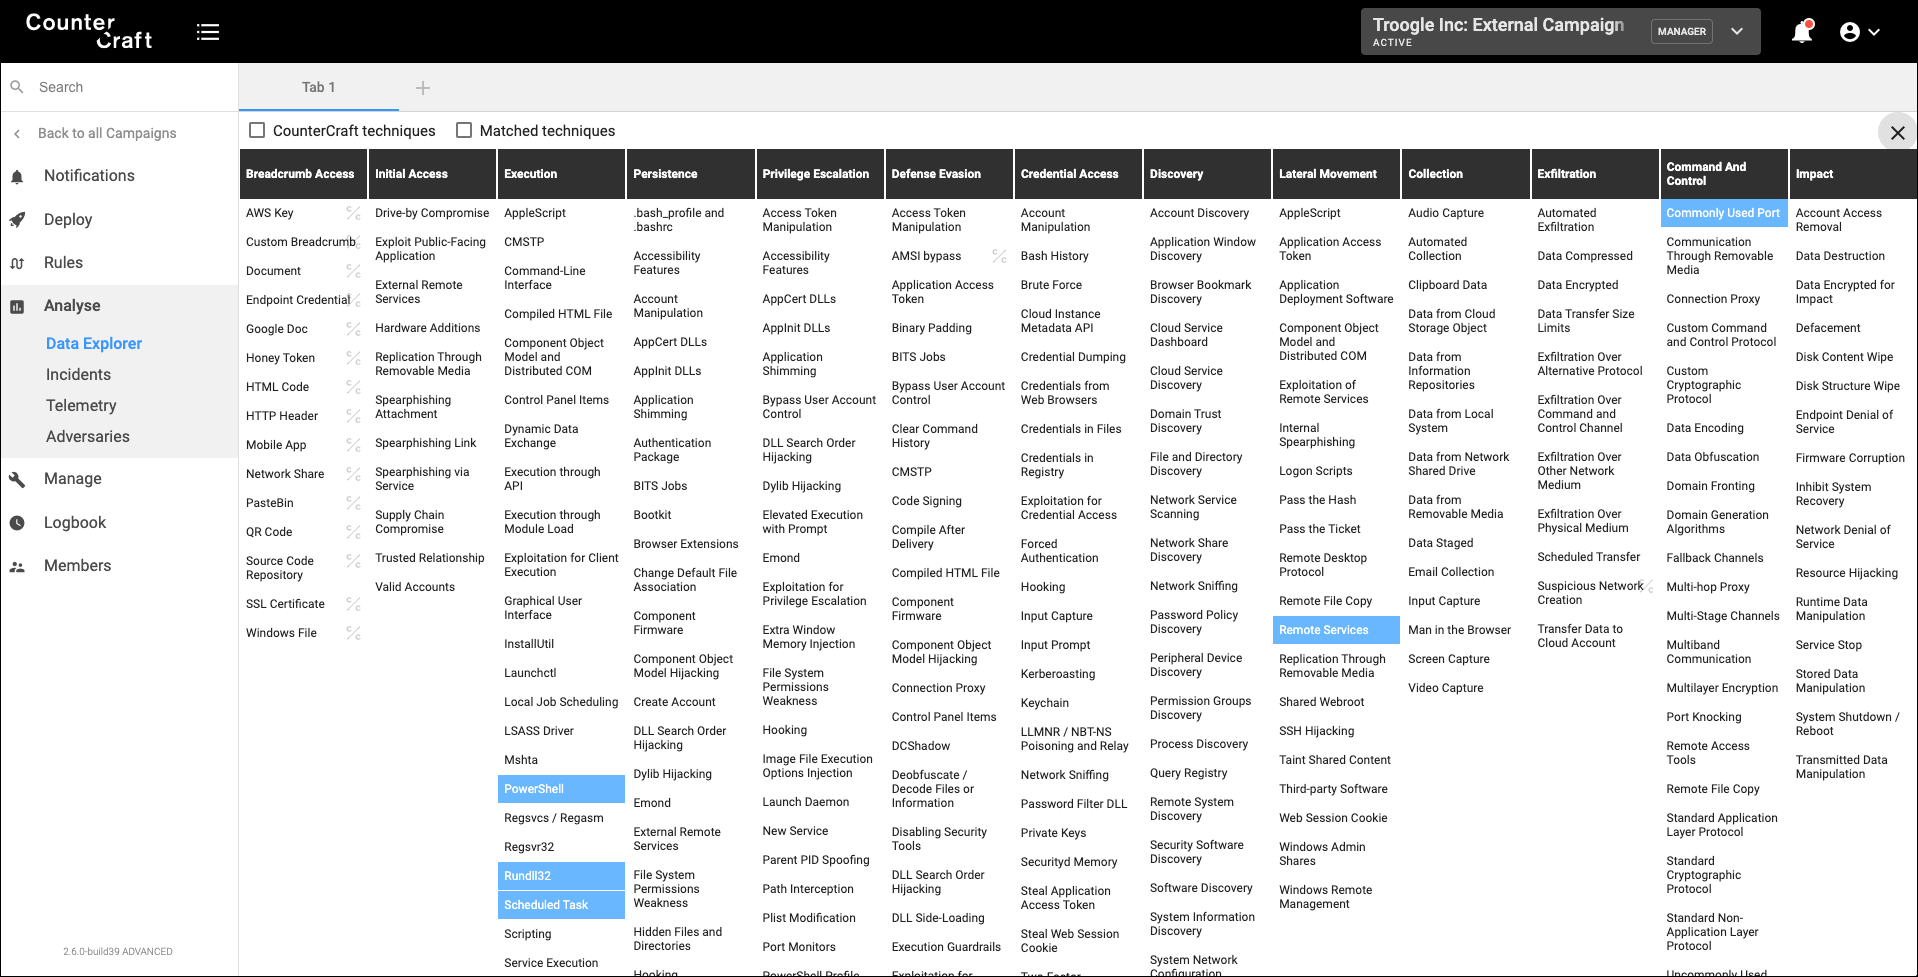Viewport: 1918px width, 977px height.
Task: Click the CounterCraft marker beside Windows File
Action: (x=353, y=633)
